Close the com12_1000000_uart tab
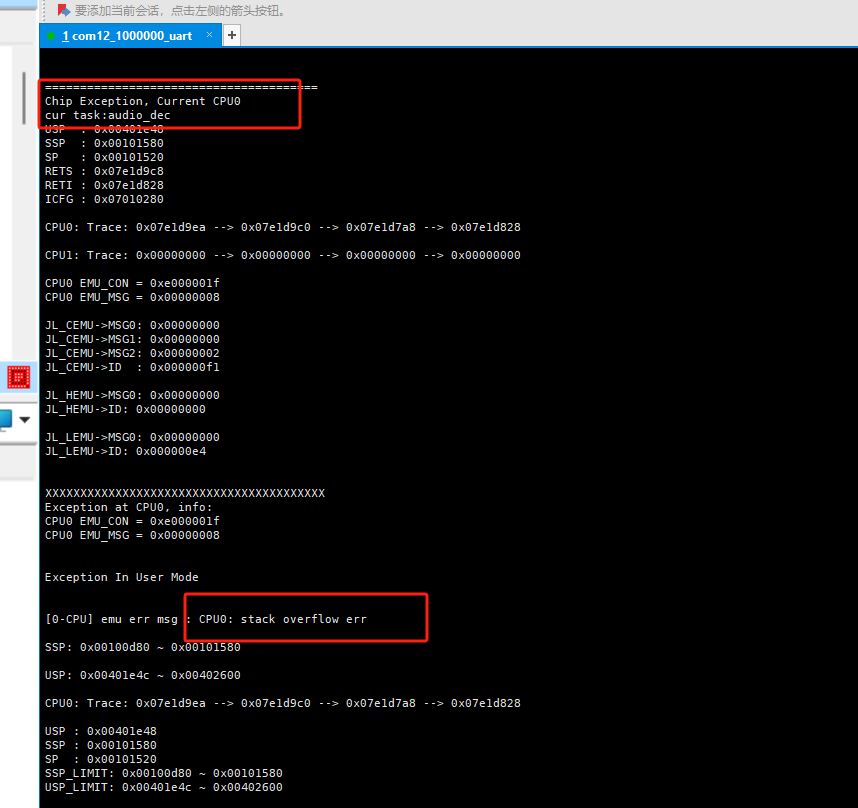 pyautogui.click(x=209, y=35)
